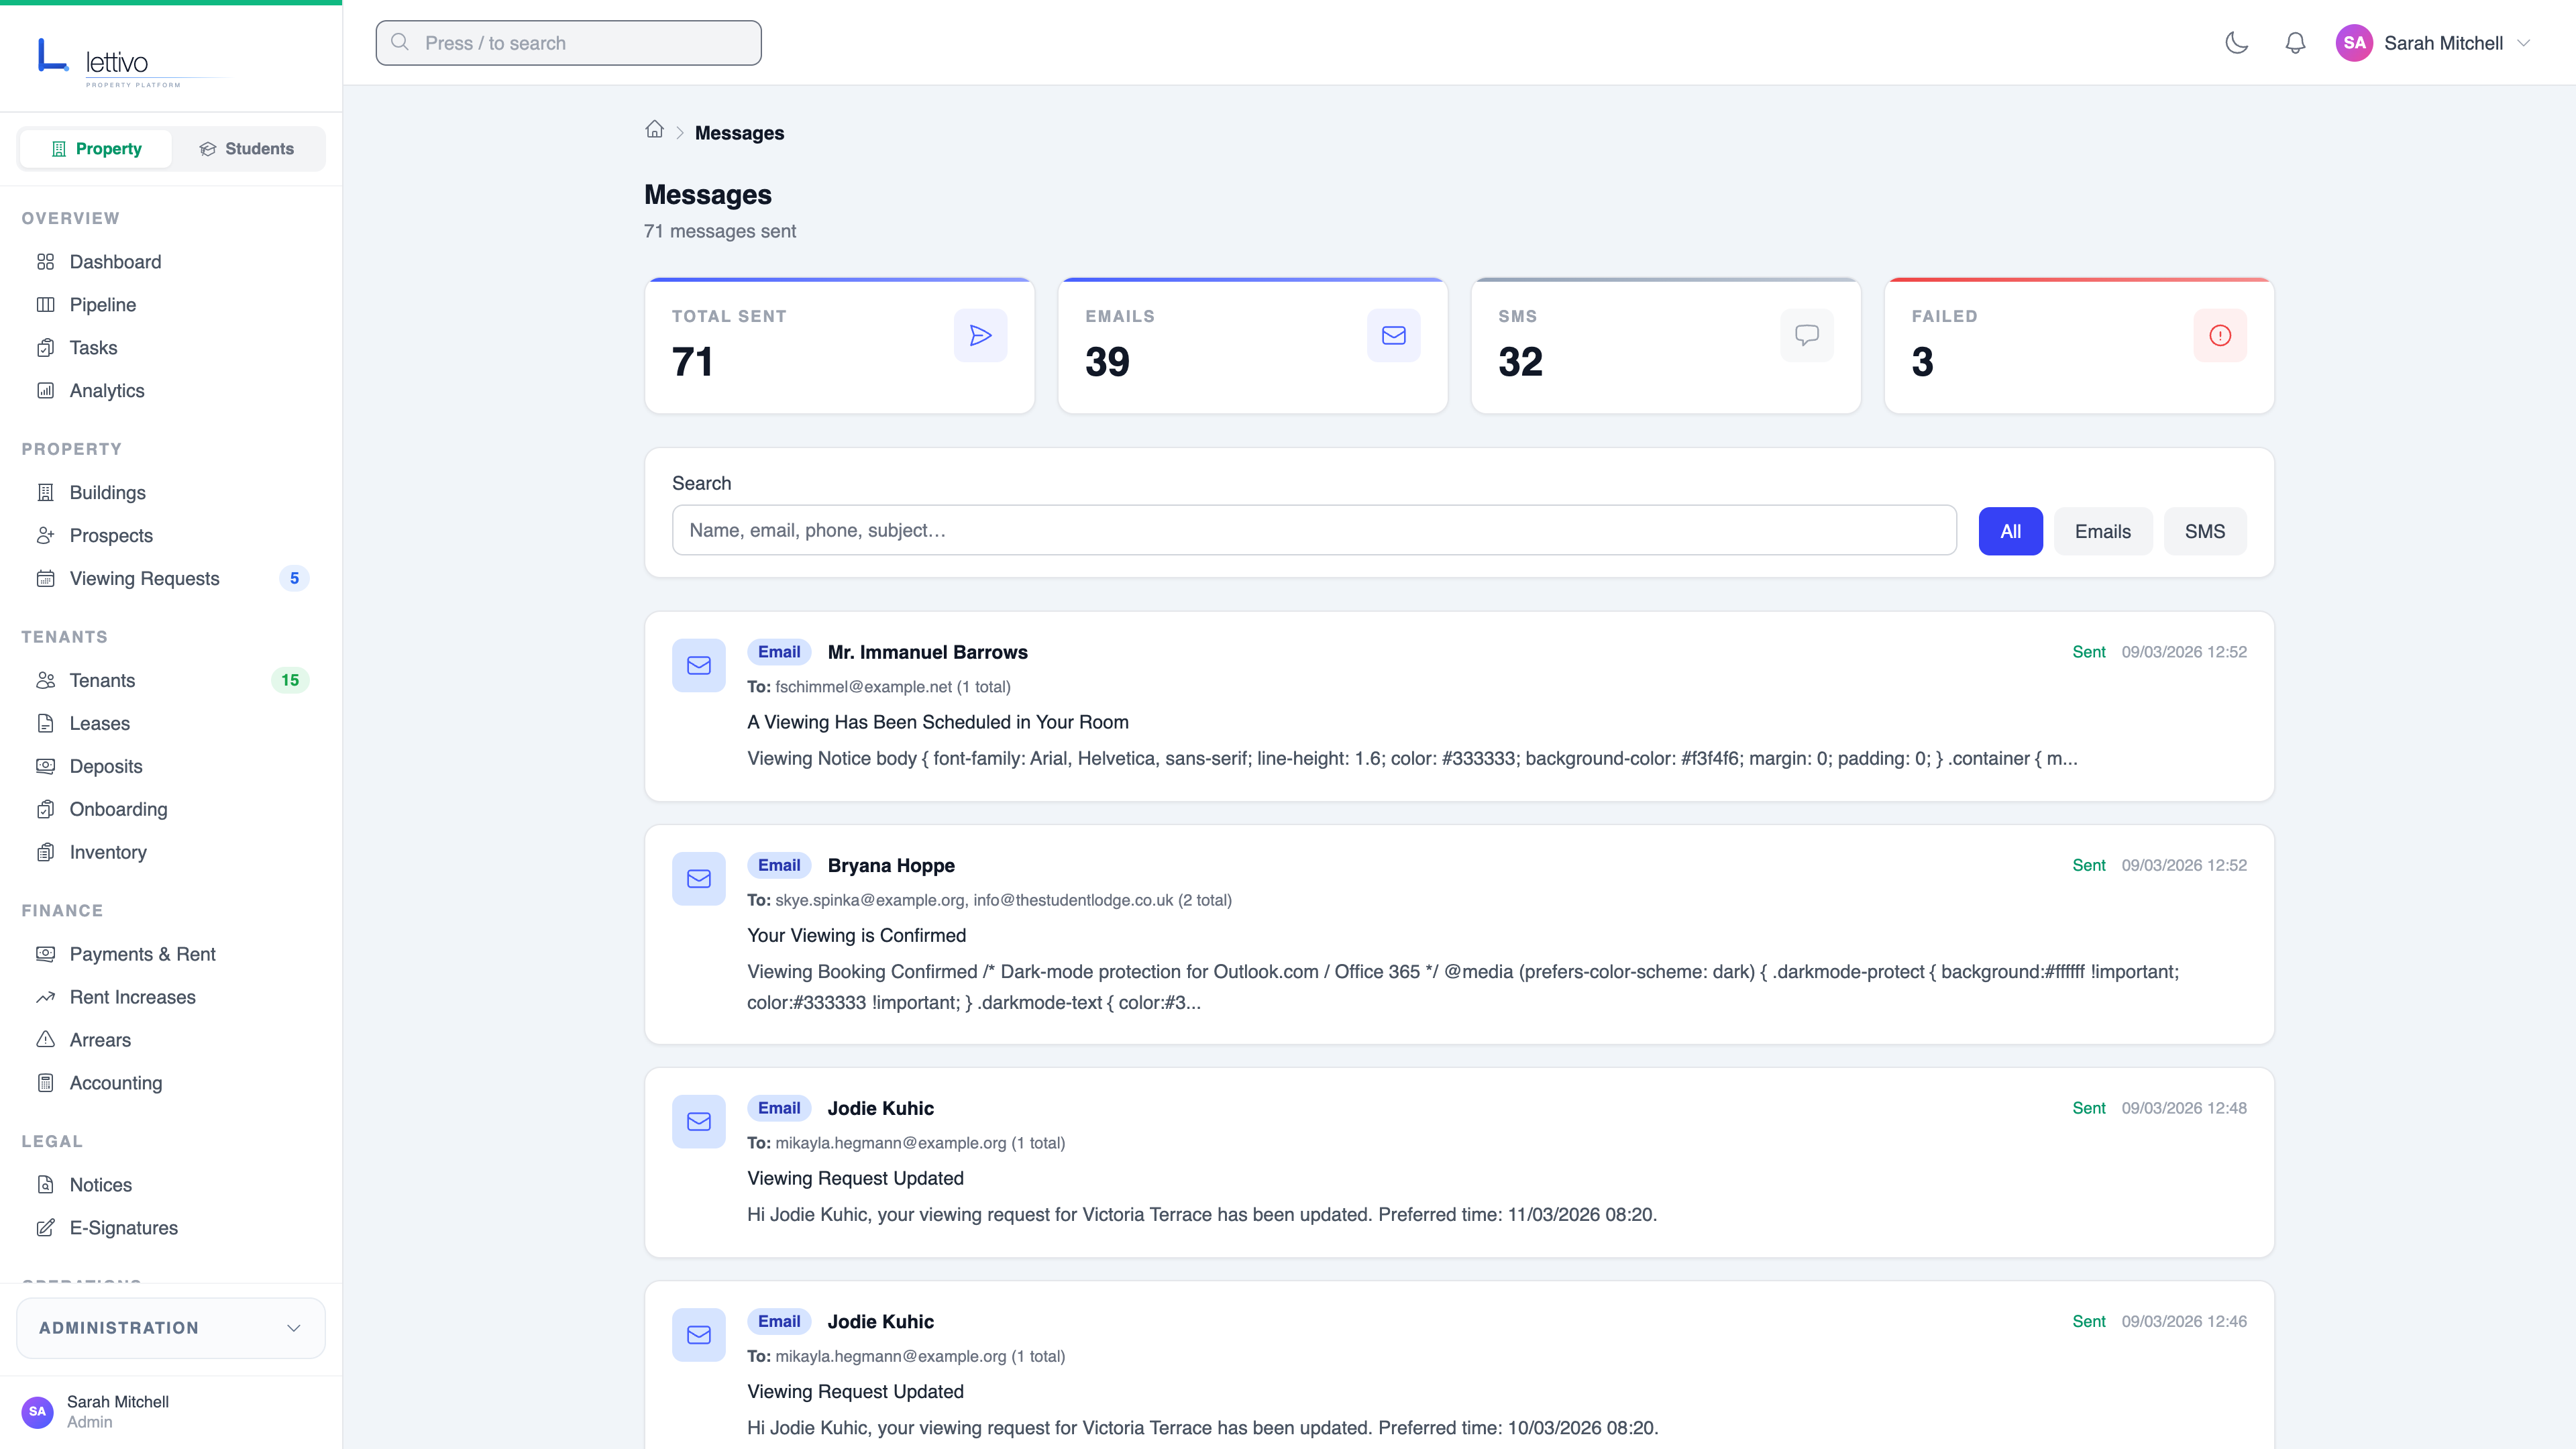Select the All message filter
2576x1449 pixels.
2010,531
